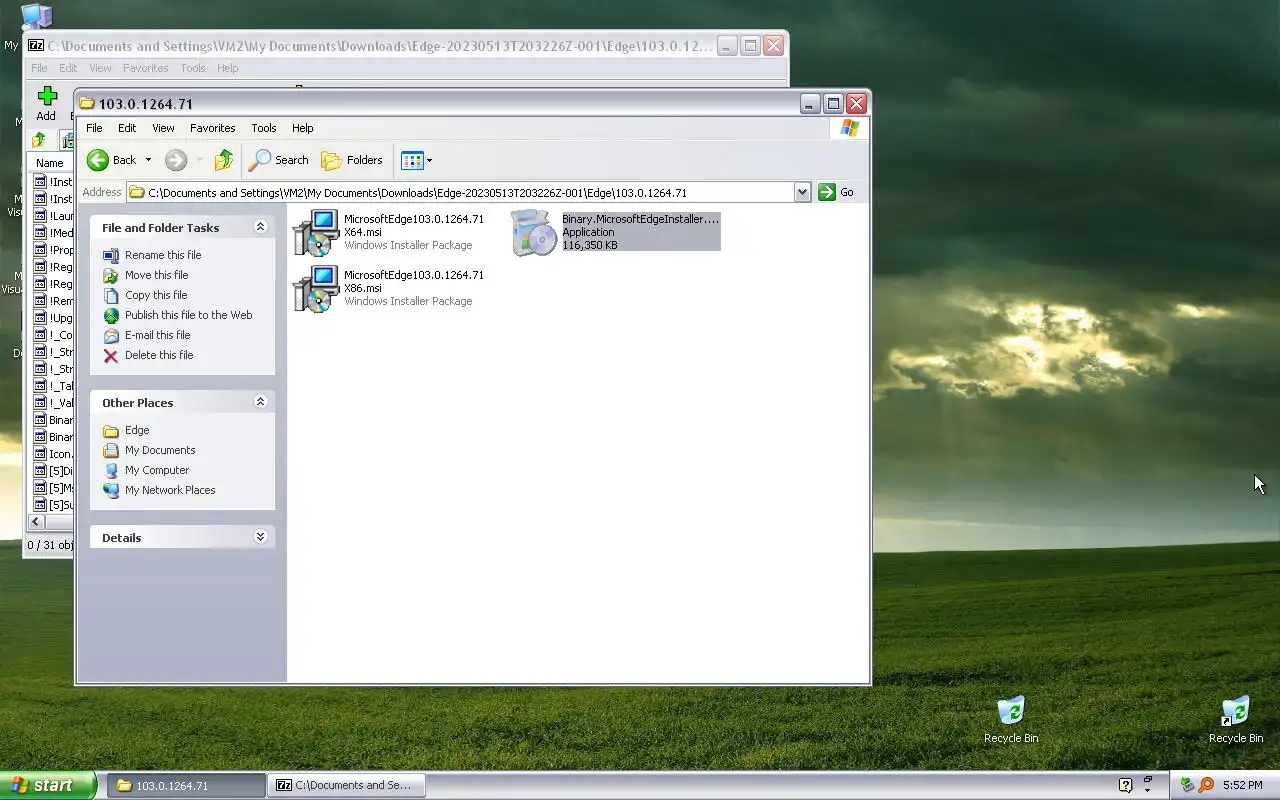Click the Windows flag logo in Explorer
Viewport: 1280px width, 800px height.
coord(850,128)
